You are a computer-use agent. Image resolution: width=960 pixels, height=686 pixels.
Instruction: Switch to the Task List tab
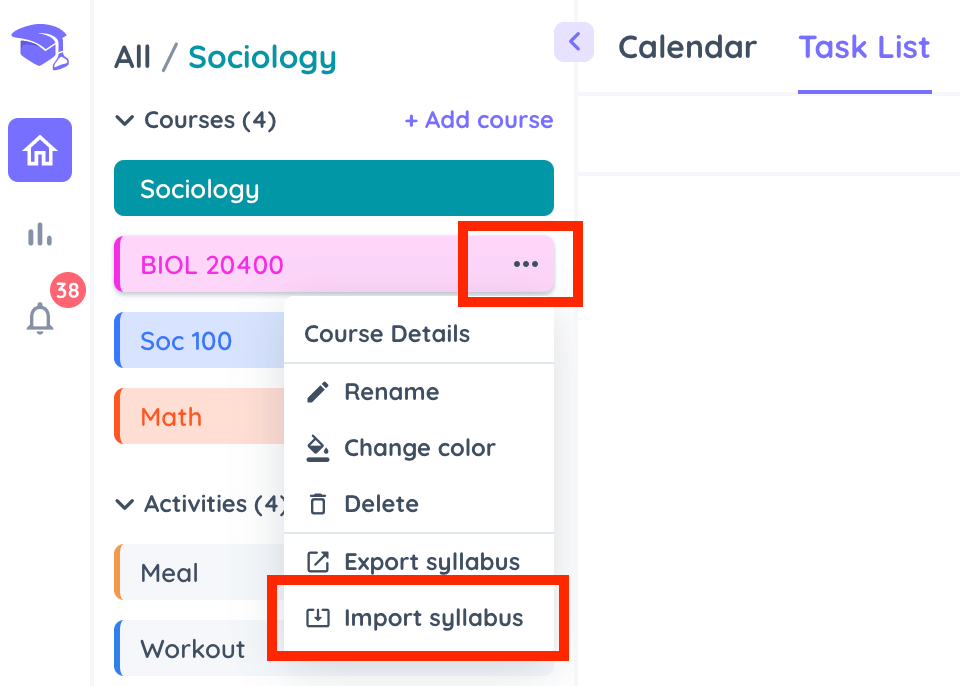(864, 47)
